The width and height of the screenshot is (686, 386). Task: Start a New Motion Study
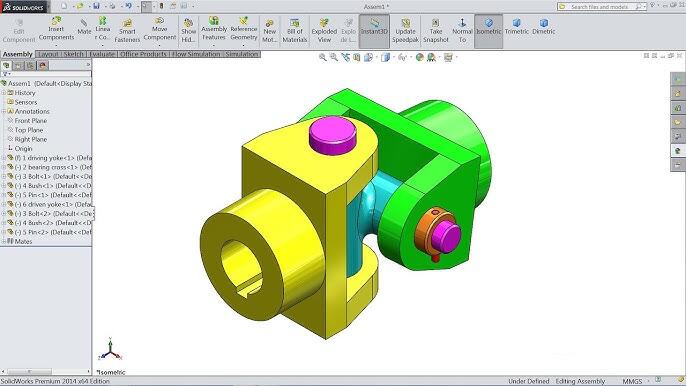click(270, 30)
